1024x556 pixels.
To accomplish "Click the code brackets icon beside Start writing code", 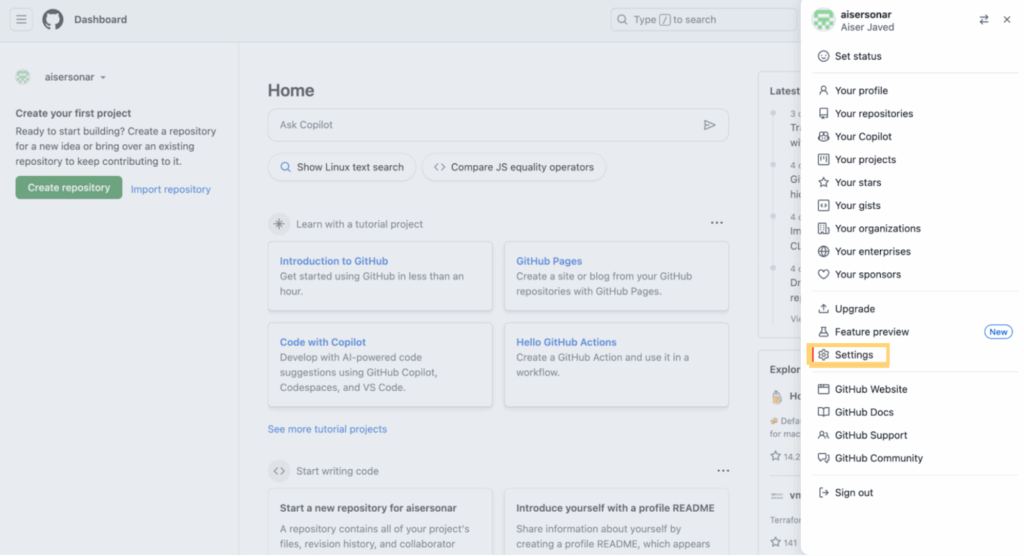I will tap(279, 471).
